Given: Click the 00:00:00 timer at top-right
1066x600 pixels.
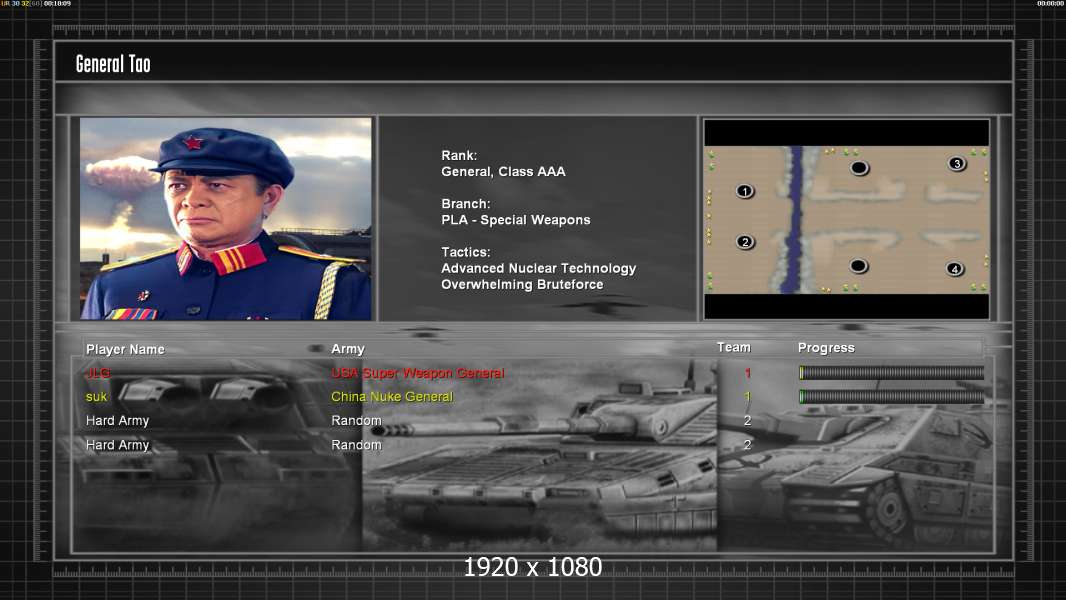Looking at the screenshot, I should pos(1050,3).
